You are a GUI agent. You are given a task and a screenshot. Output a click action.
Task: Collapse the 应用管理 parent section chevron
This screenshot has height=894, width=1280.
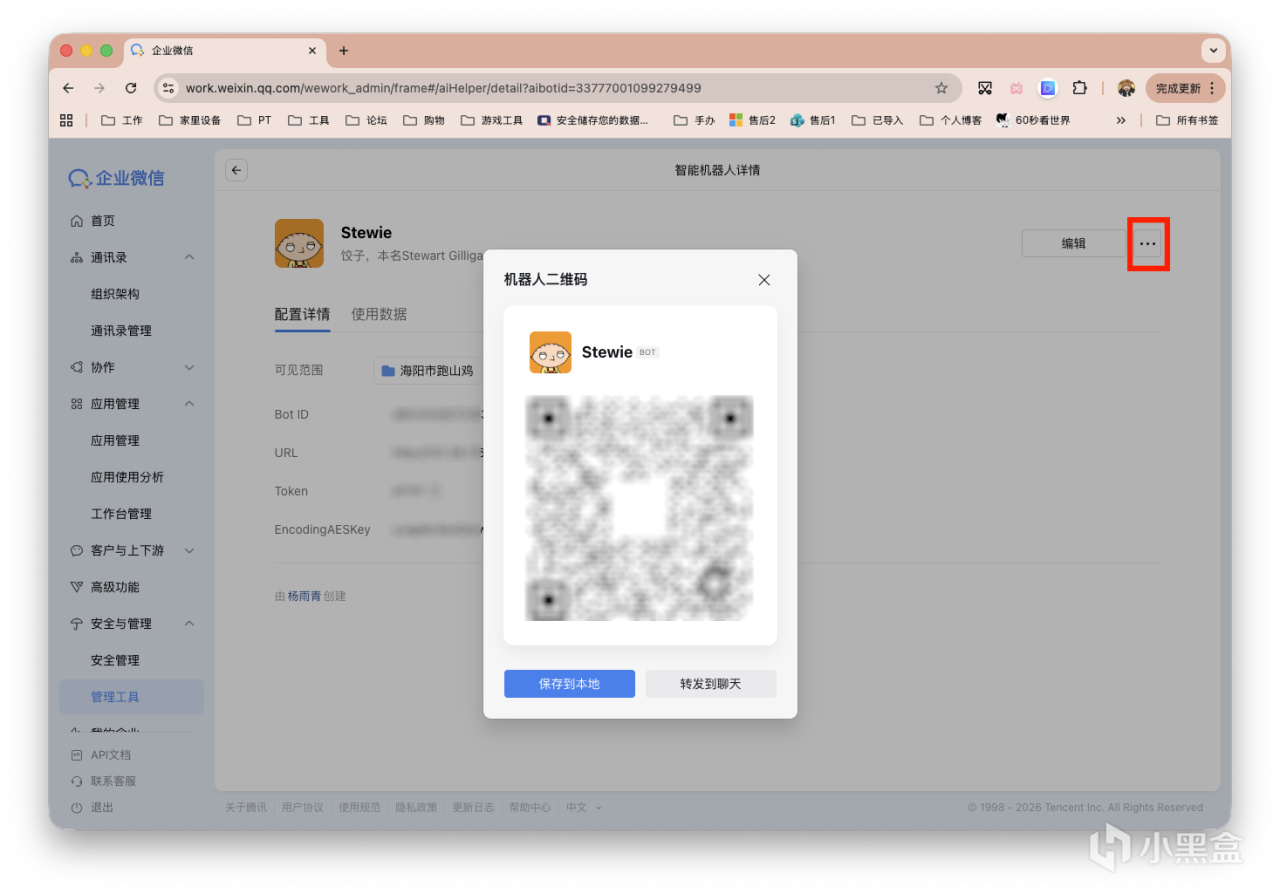(189, 404)
